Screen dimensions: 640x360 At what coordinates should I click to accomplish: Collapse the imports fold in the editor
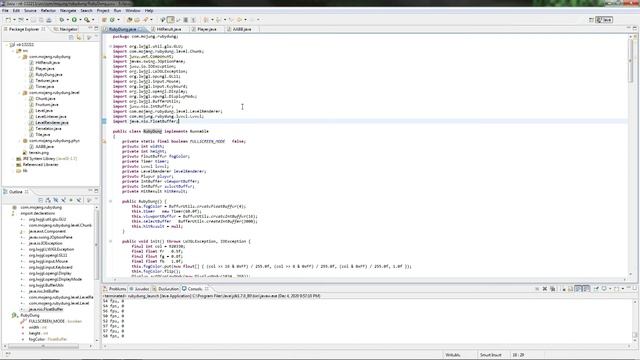pos(110,46)
